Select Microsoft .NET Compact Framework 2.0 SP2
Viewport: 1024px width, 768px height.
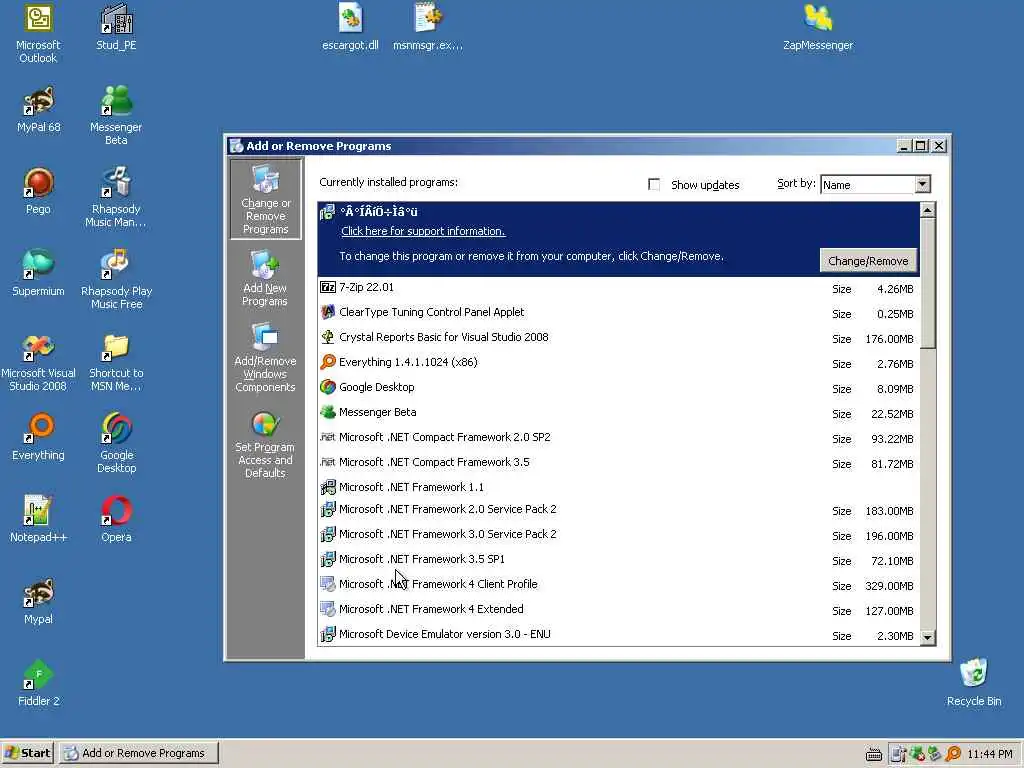(x=618, y=438)
